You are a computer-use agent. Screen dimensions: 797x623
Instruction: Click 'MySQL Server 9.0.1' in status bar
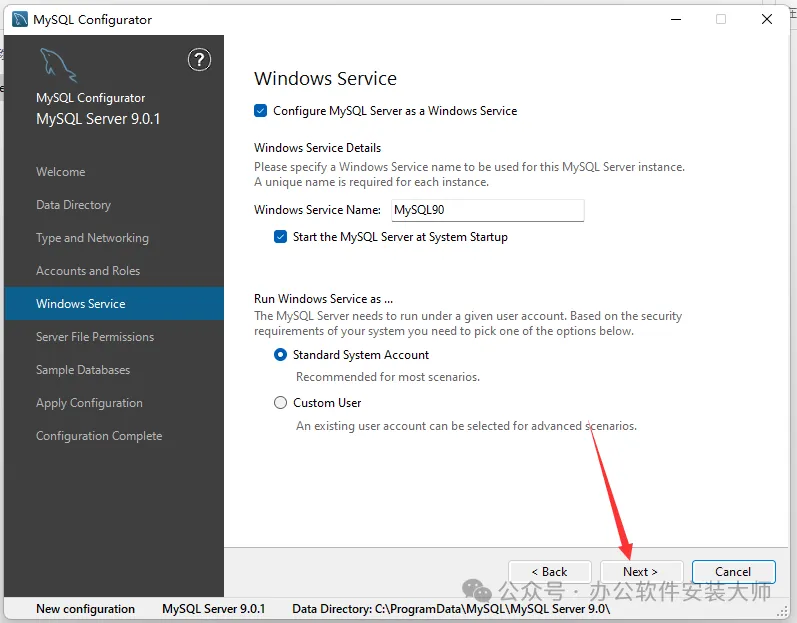point(213,609)
